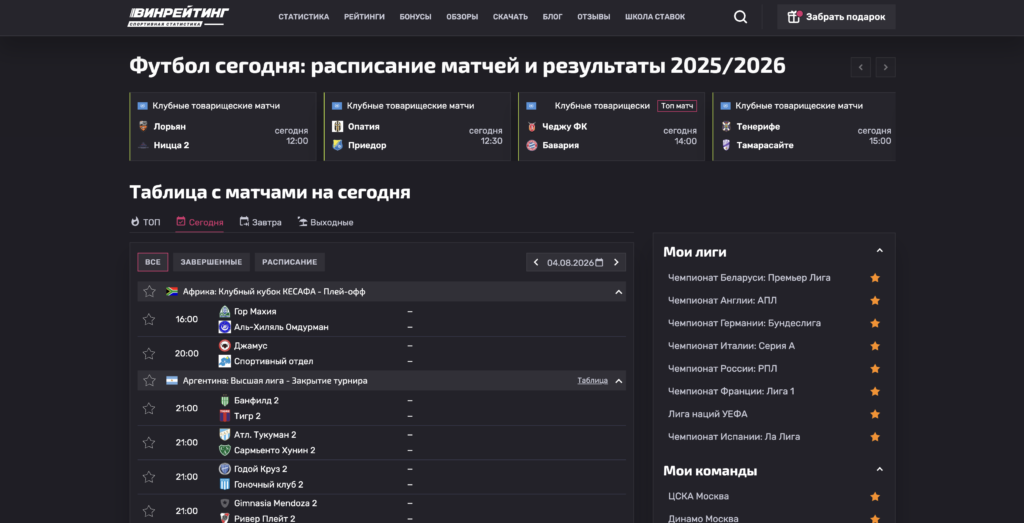The height and width of the screenshot is (523, 1024).
Task: Select the Все filter button
Action: [153, 262]
